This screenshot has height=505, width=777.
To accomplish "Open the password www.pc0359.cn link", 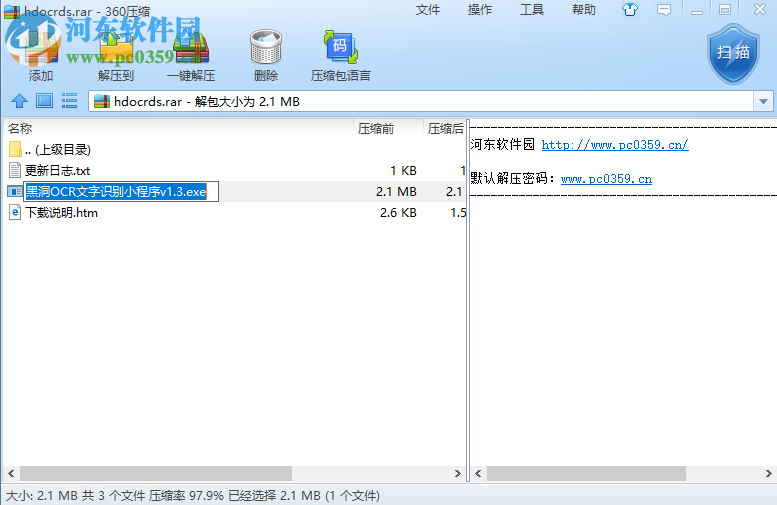I will click(606, 179).
